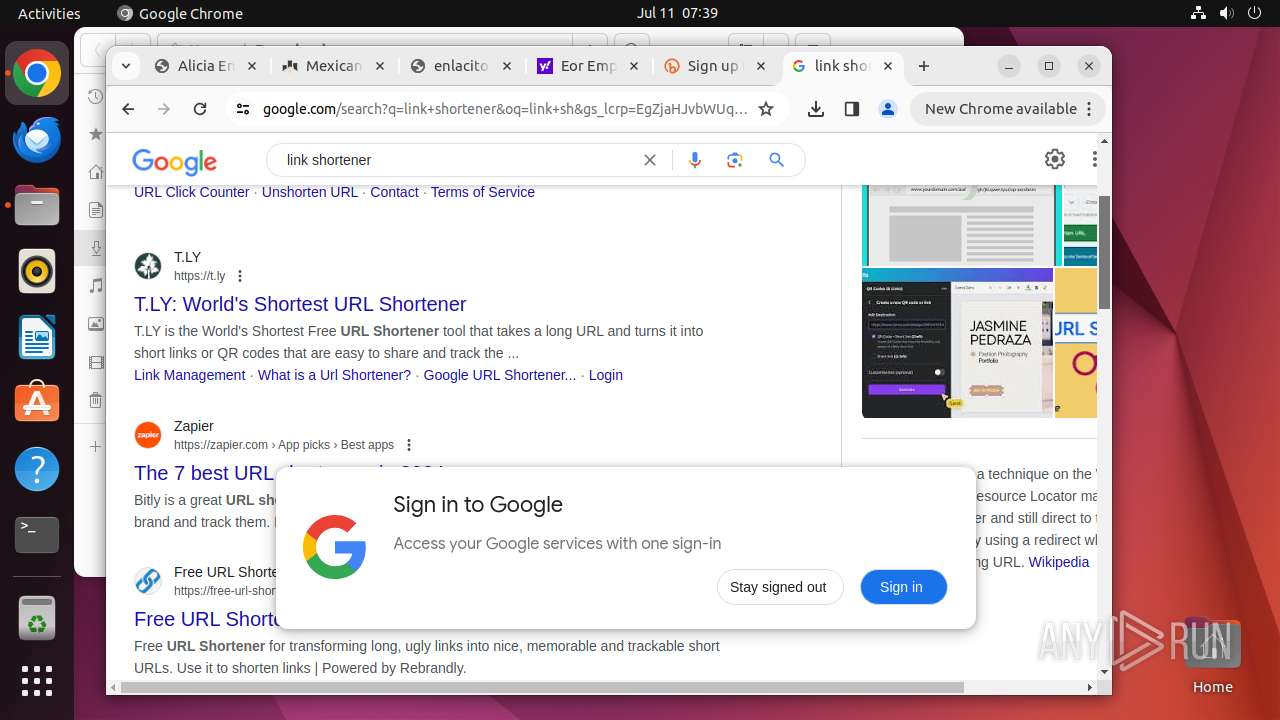The width and height of the screenshot is (1280, 720).
Task: Open system status menu in top bar
Action: click(1228, 13)
